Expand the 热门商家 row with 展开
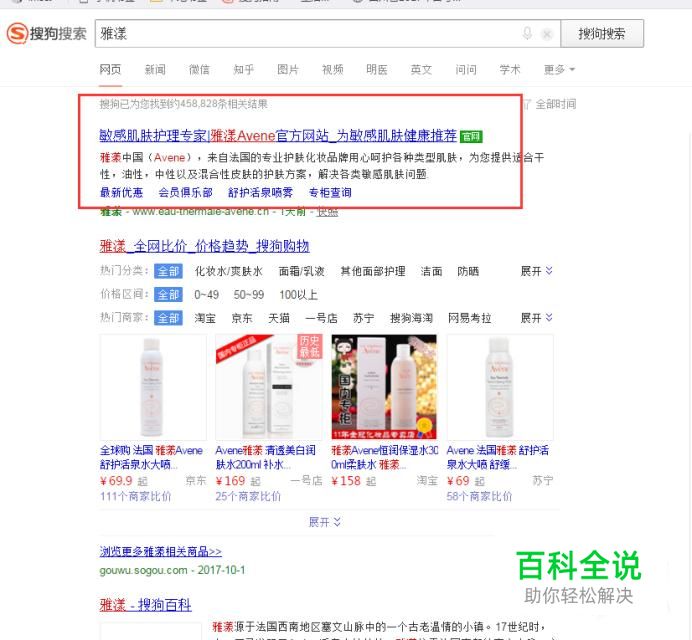 [x=536, y=318]
